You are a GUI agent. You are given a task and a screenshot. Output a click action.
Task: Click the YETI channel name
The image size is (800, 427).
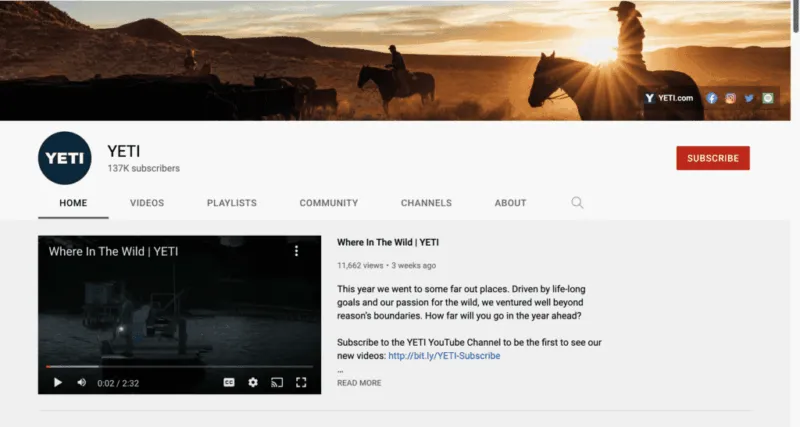tap(123, 151)
